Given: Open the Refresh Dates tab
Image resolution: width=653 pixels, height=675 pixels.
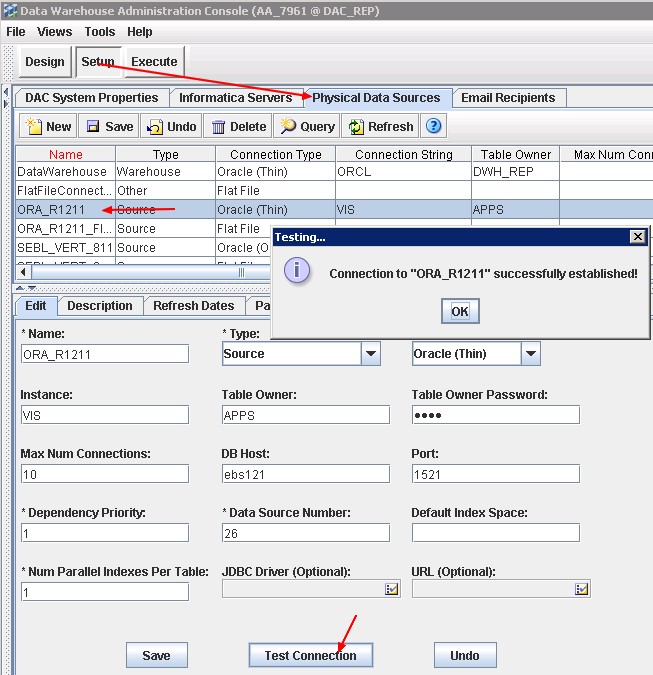Looking at the screenshot, I should pyautogui.click(x=193, y=306).
